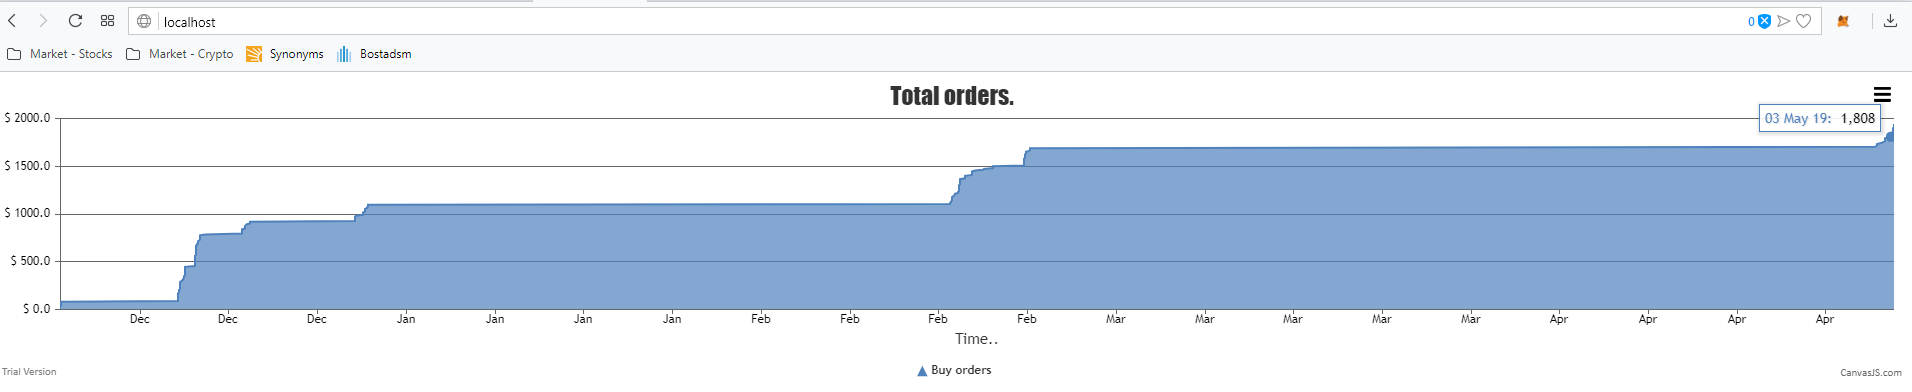Expand the Market - Stocks bookmark folder

coord(60,54)
